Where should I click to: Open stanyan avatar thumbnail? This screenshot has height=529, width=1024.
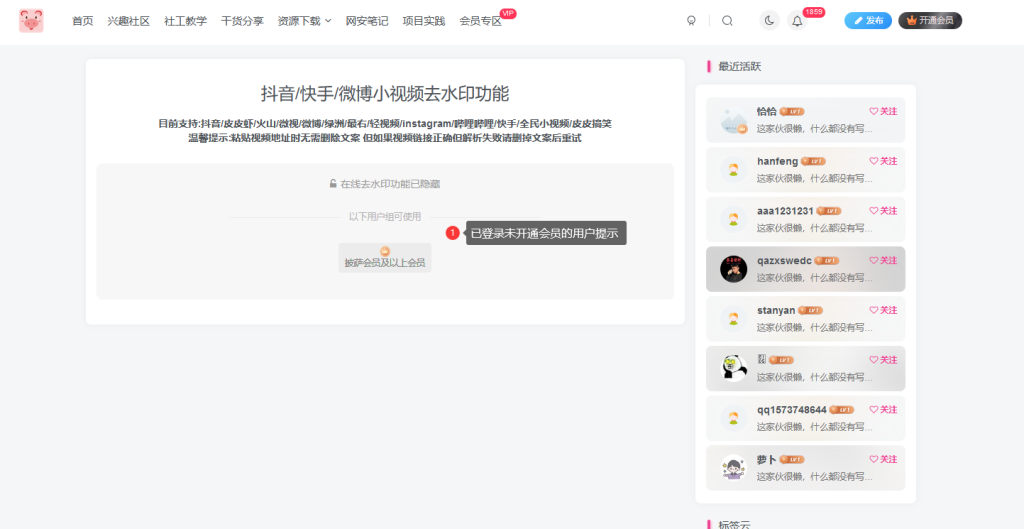(x=733, y=319)
